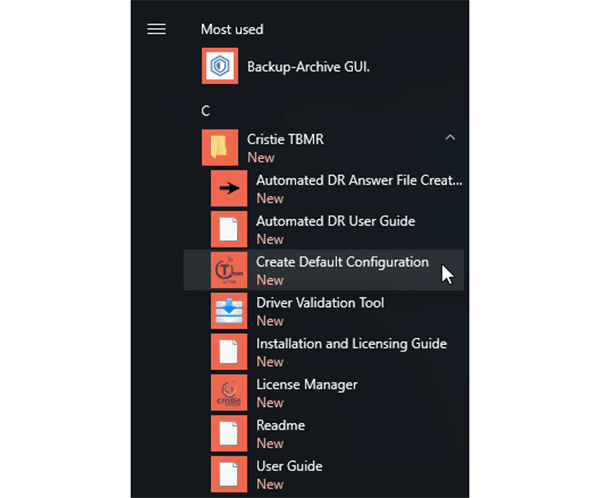The width and height of the screenshot is (600, 498).
Task: Click the Readme document icon
Action: (x=229, y=433)
